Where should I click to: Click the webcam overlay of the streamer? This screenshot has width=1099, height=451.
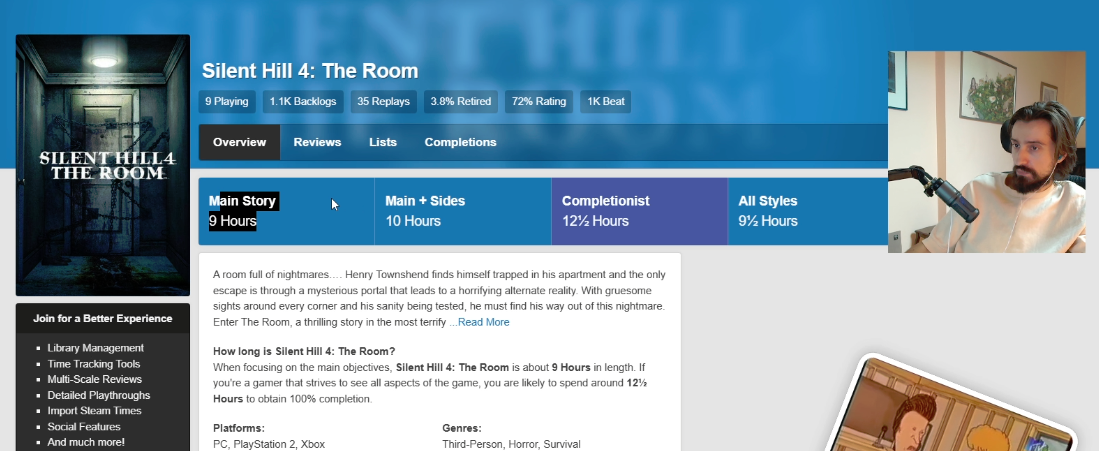(986, 152)
